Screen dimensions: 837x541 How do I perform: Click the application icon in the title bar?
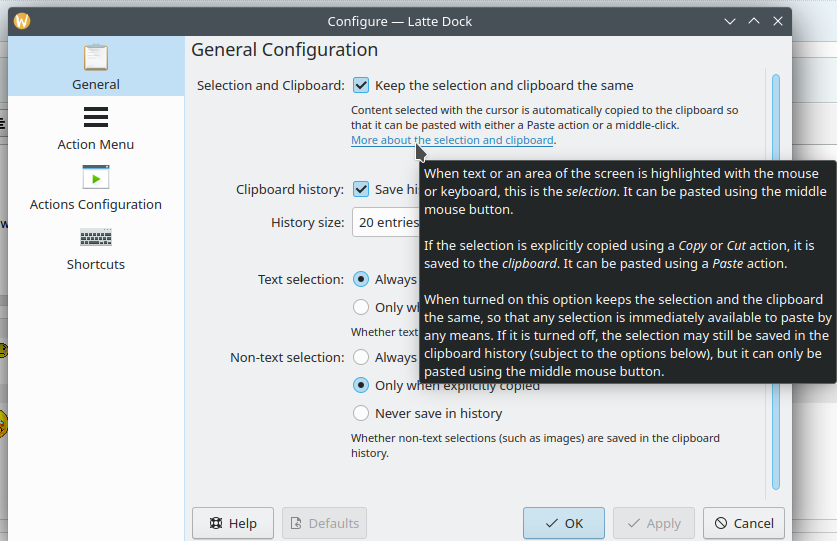(x=22, y=21)
